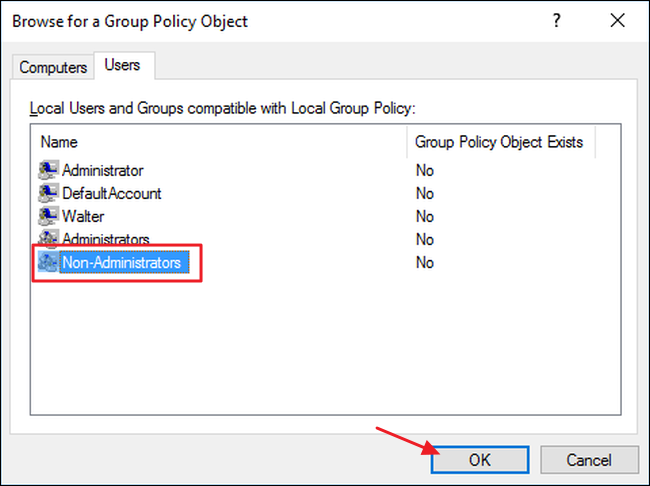
Task: Click the Non-Administrators group icon
Action: pyautogui.click(x=48, y=262)
